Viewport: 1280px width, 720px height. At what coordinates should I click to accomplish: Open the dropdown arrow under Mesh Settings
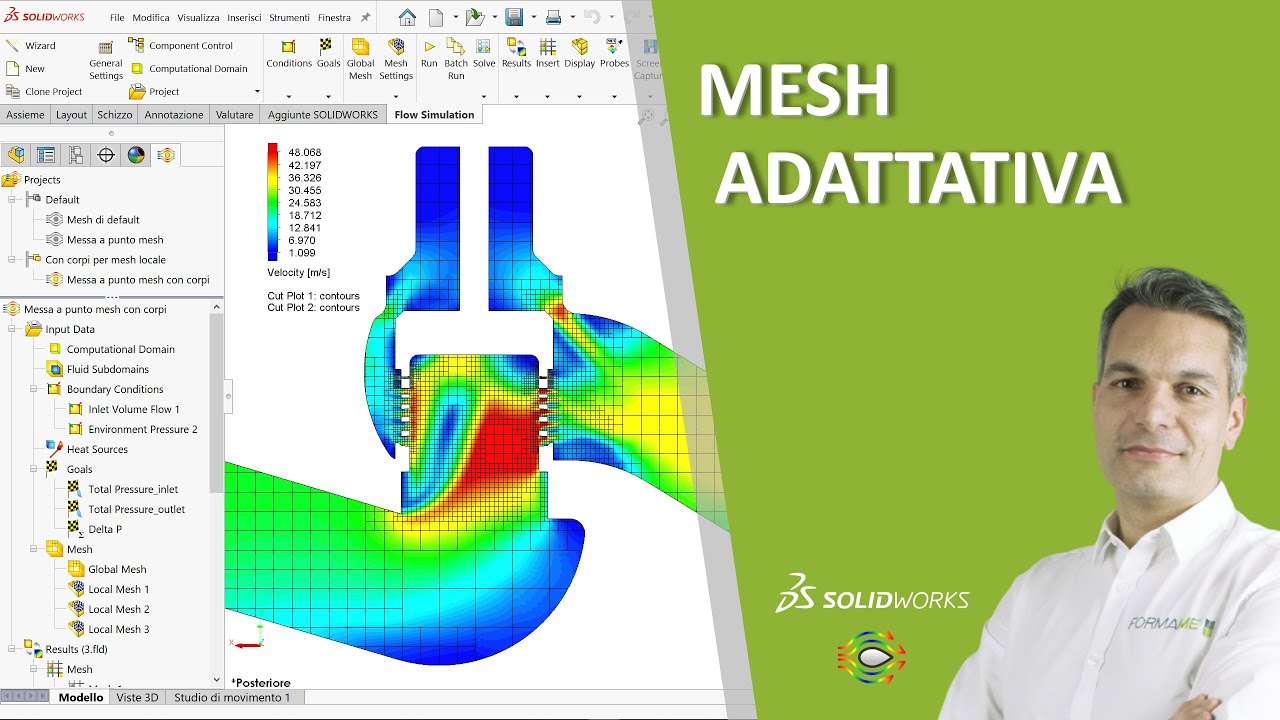click(396, 97)
